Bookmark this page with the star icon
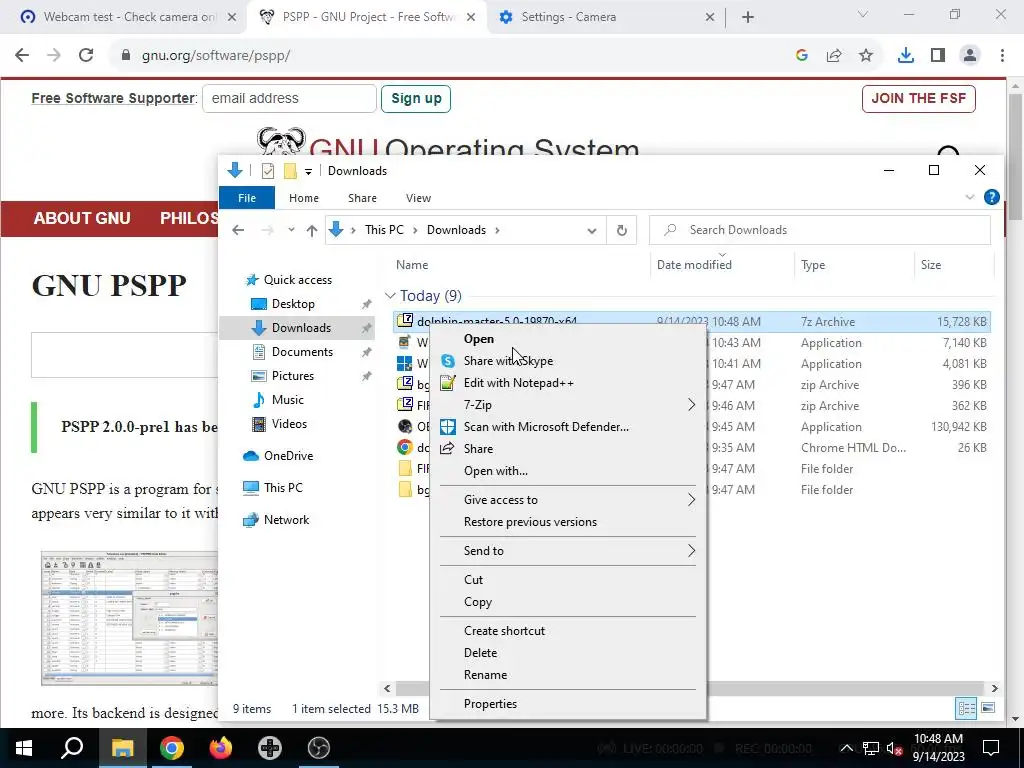The height and width of the screenshot is (768, 1024). [866, 56]
